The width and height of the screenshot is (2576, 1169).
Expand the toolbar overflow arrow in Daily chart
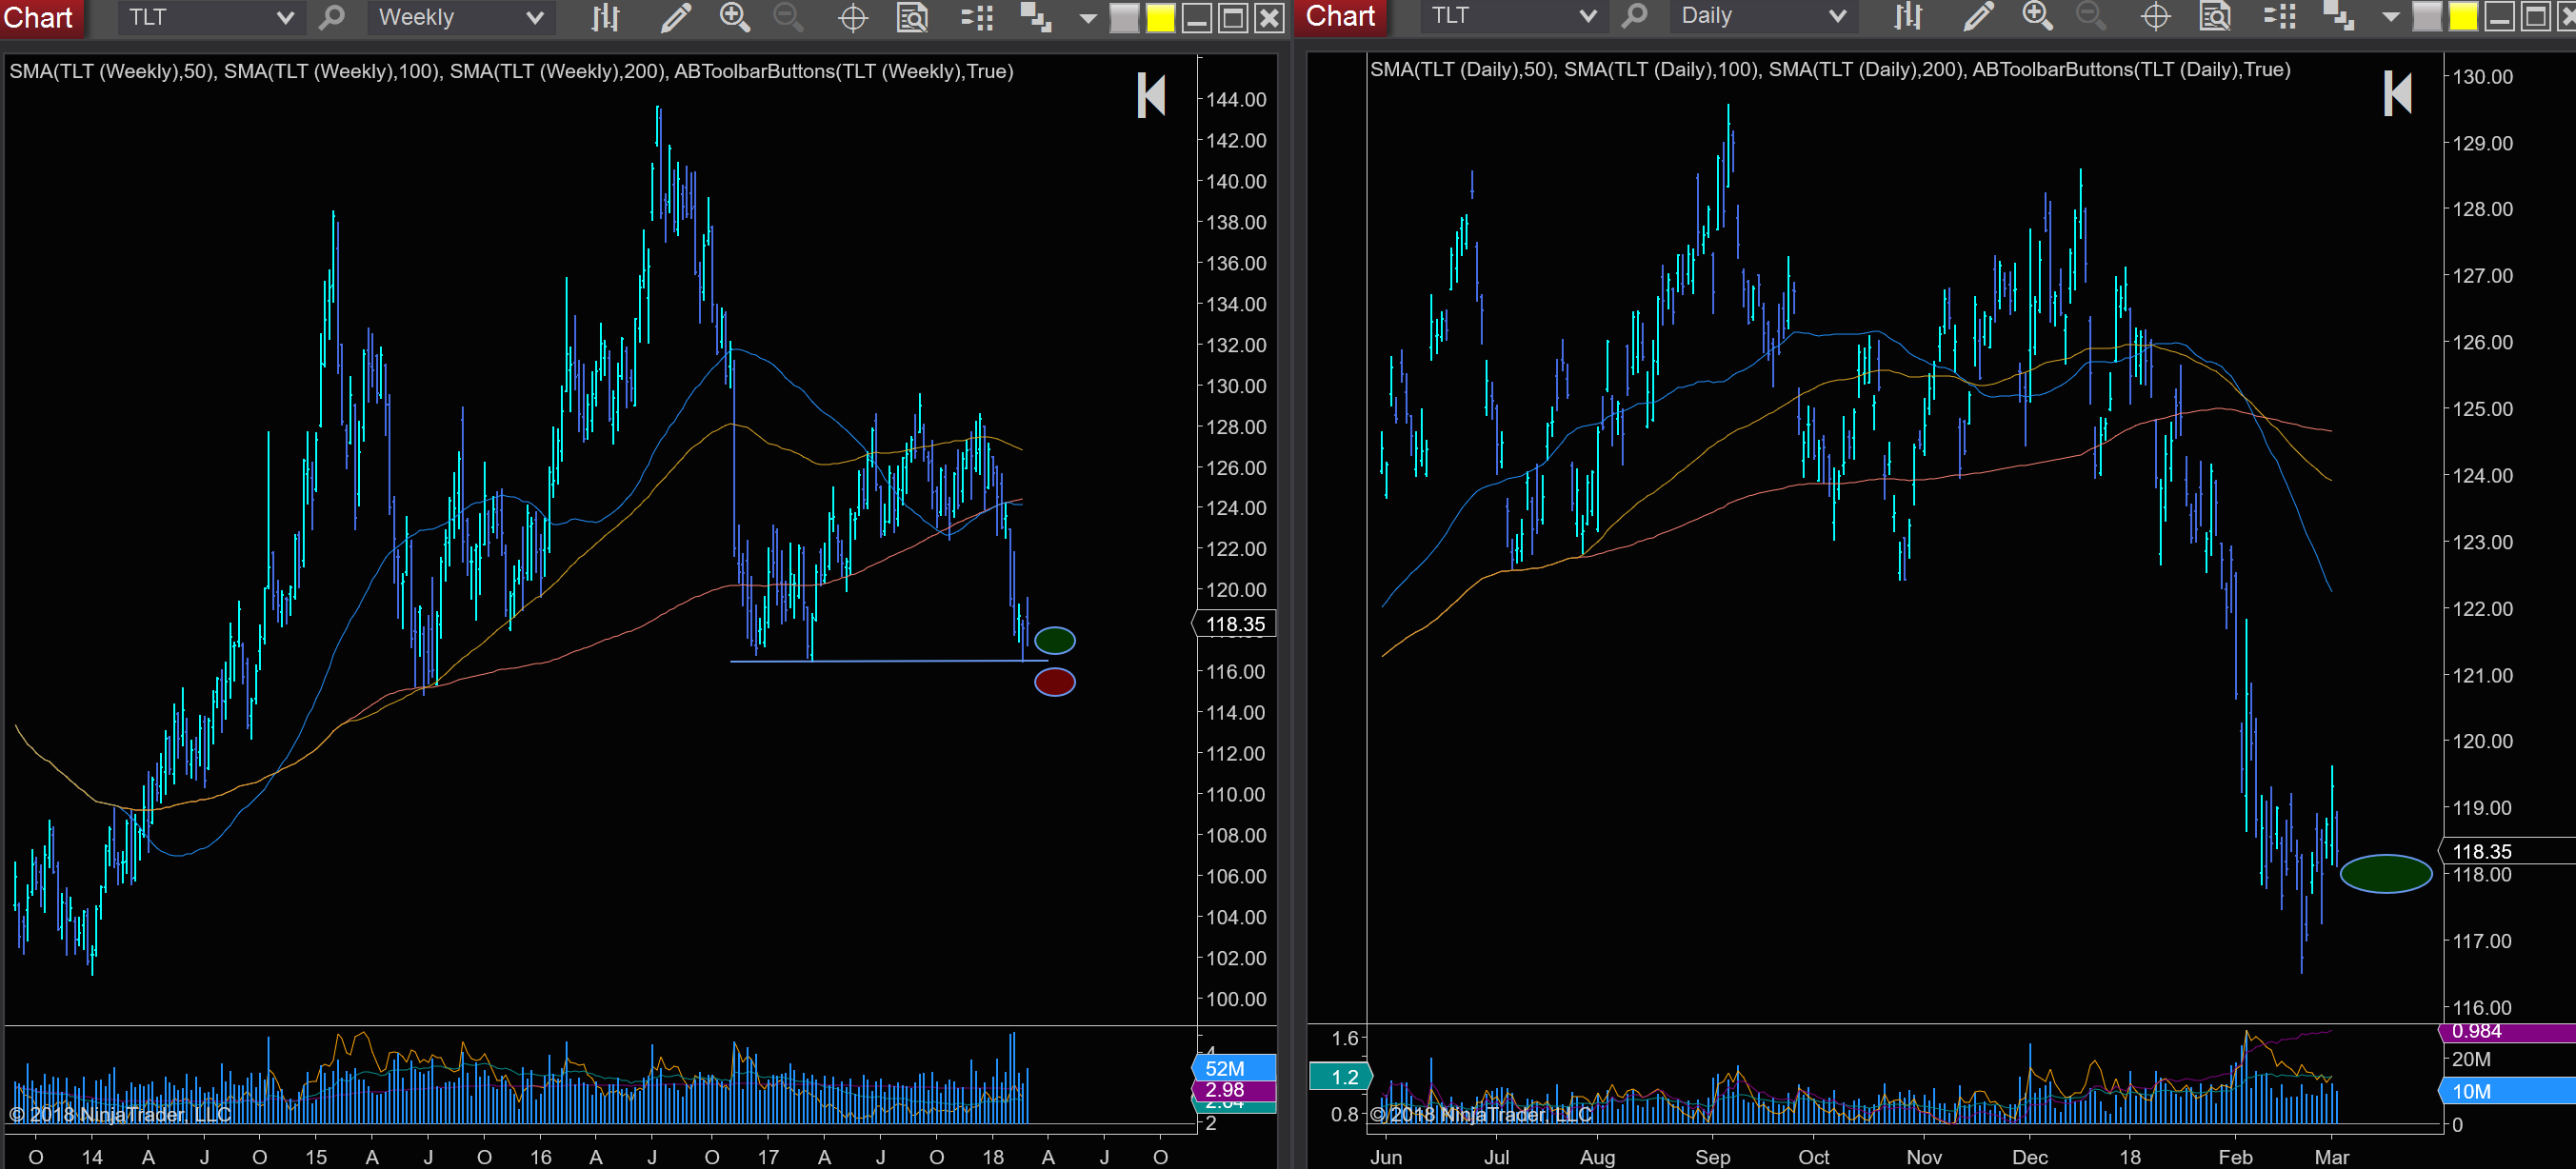(2391, 16)
